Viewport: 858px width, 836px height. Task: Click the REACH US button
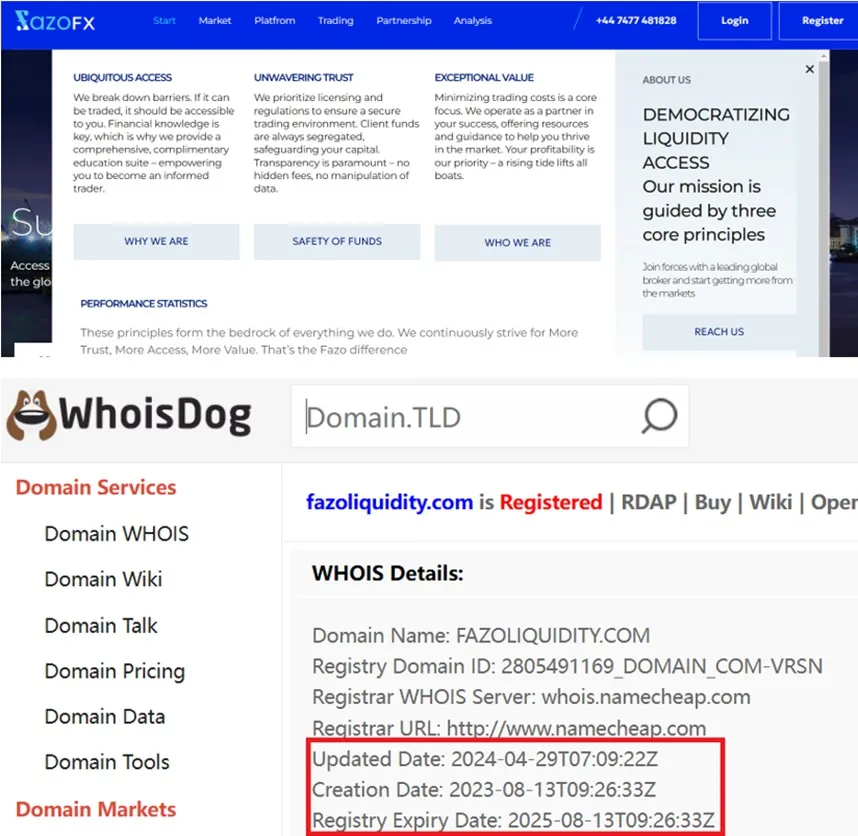coord(719,332)
